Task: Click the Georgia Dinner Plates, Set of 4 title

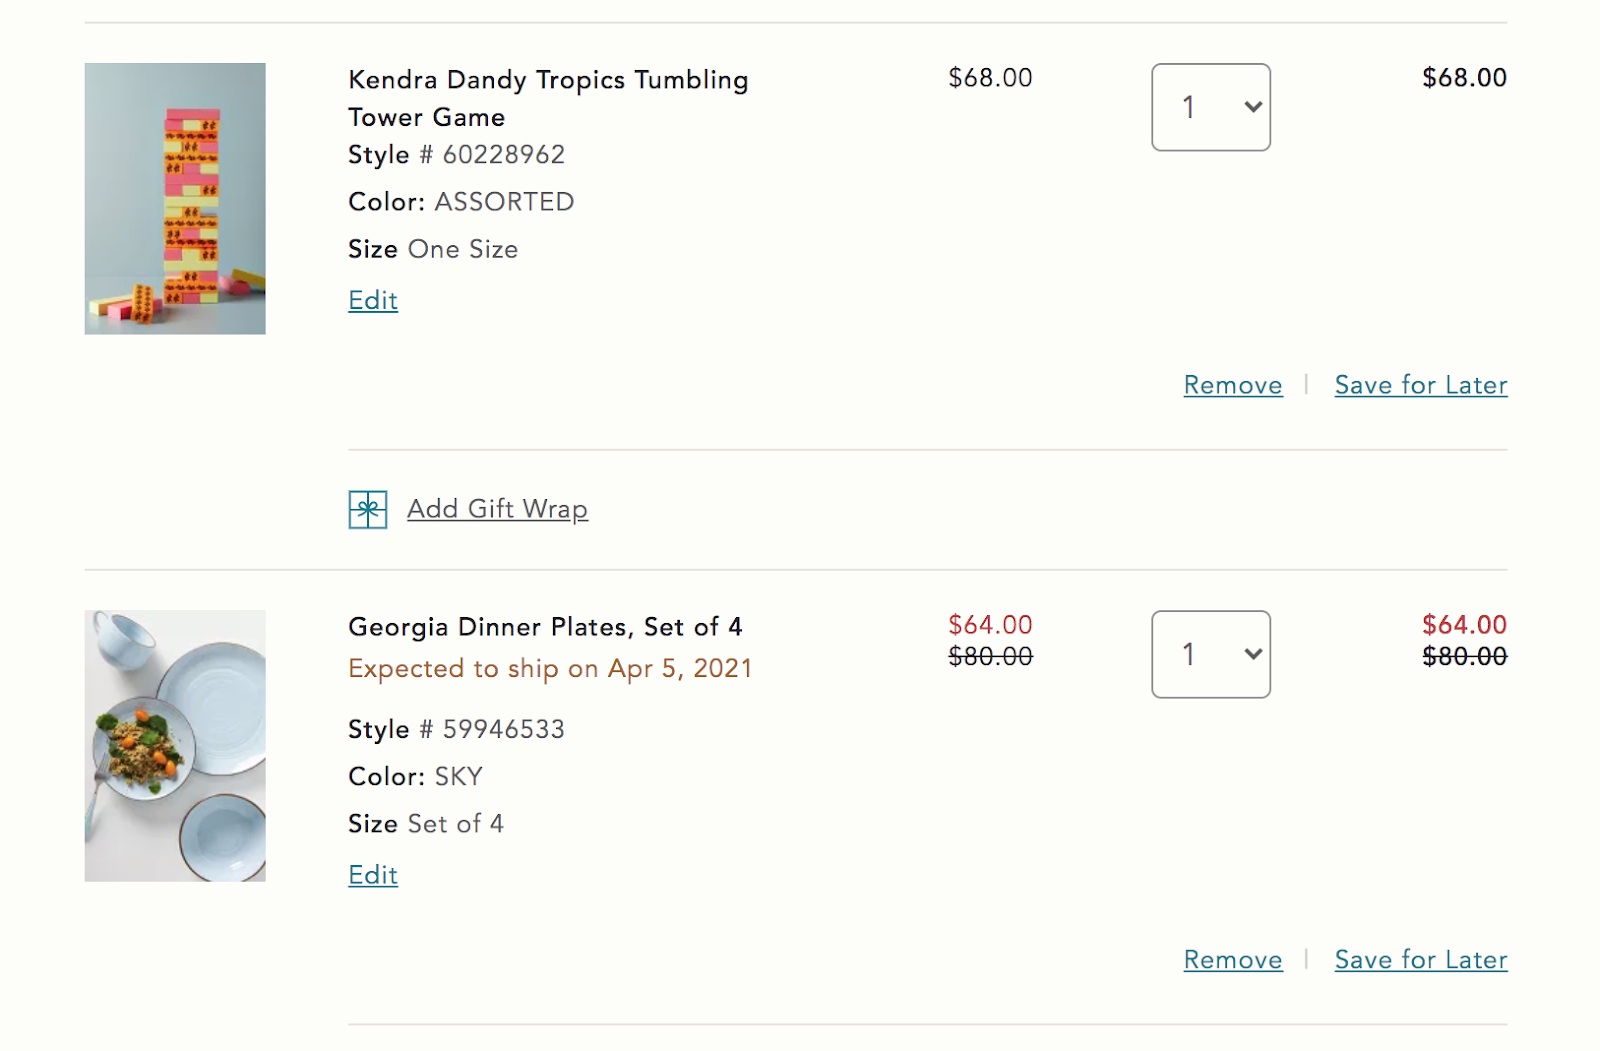Action: 545,627
